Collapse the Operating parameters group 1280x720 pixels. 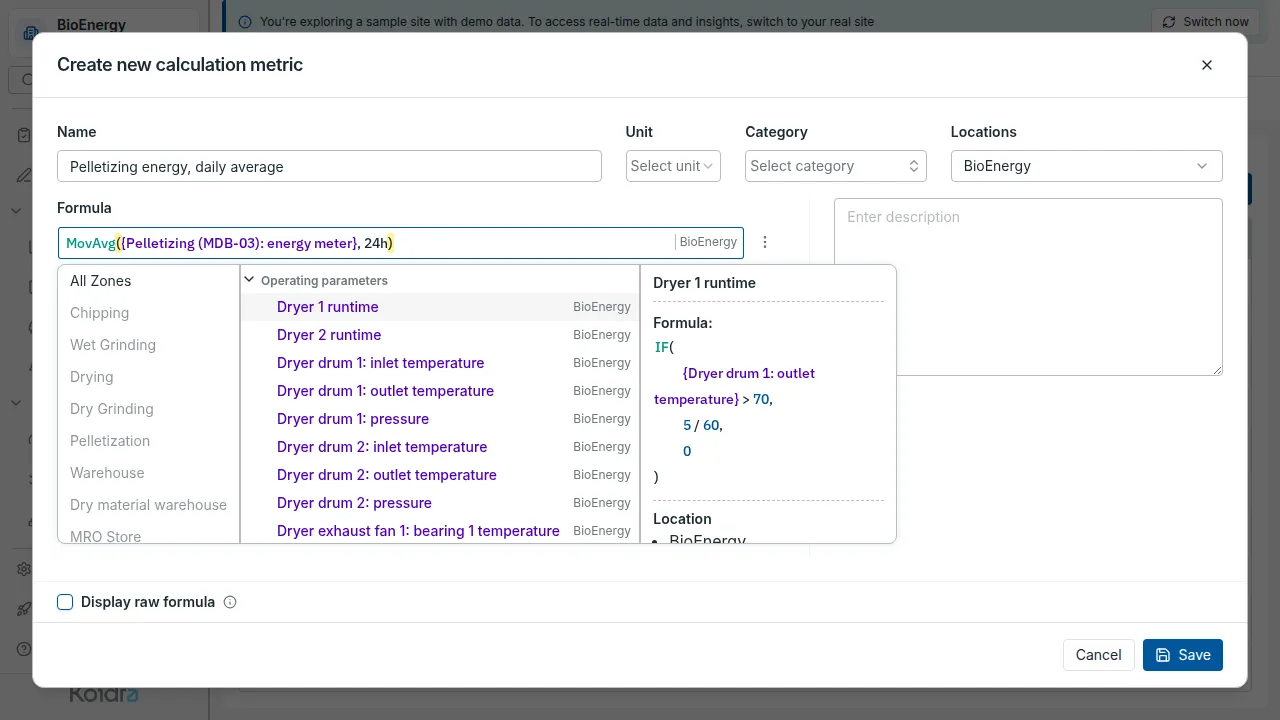pyautogui.click(x=250, y=281)
